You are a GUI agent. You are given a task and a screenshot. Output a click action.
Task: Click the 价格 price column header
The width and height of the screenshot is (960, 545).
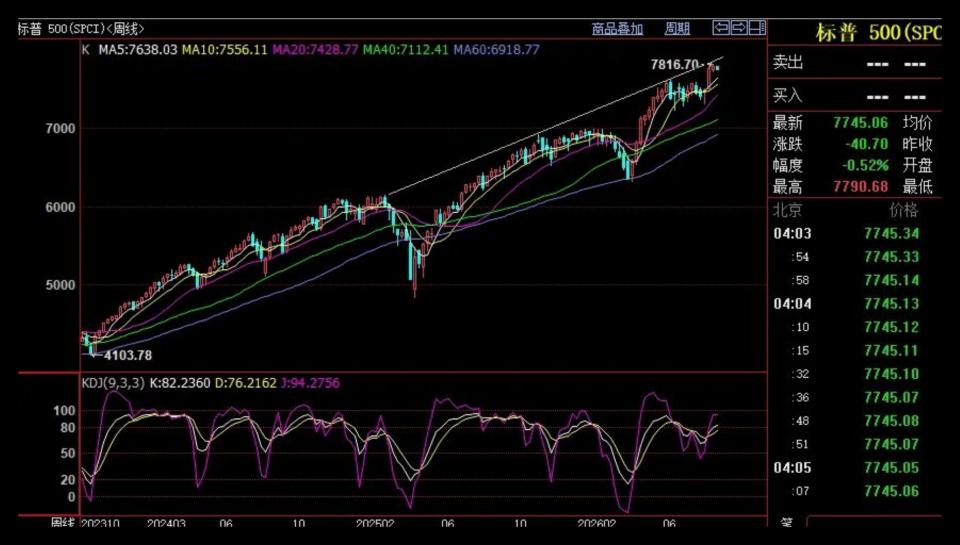point(904,210)
